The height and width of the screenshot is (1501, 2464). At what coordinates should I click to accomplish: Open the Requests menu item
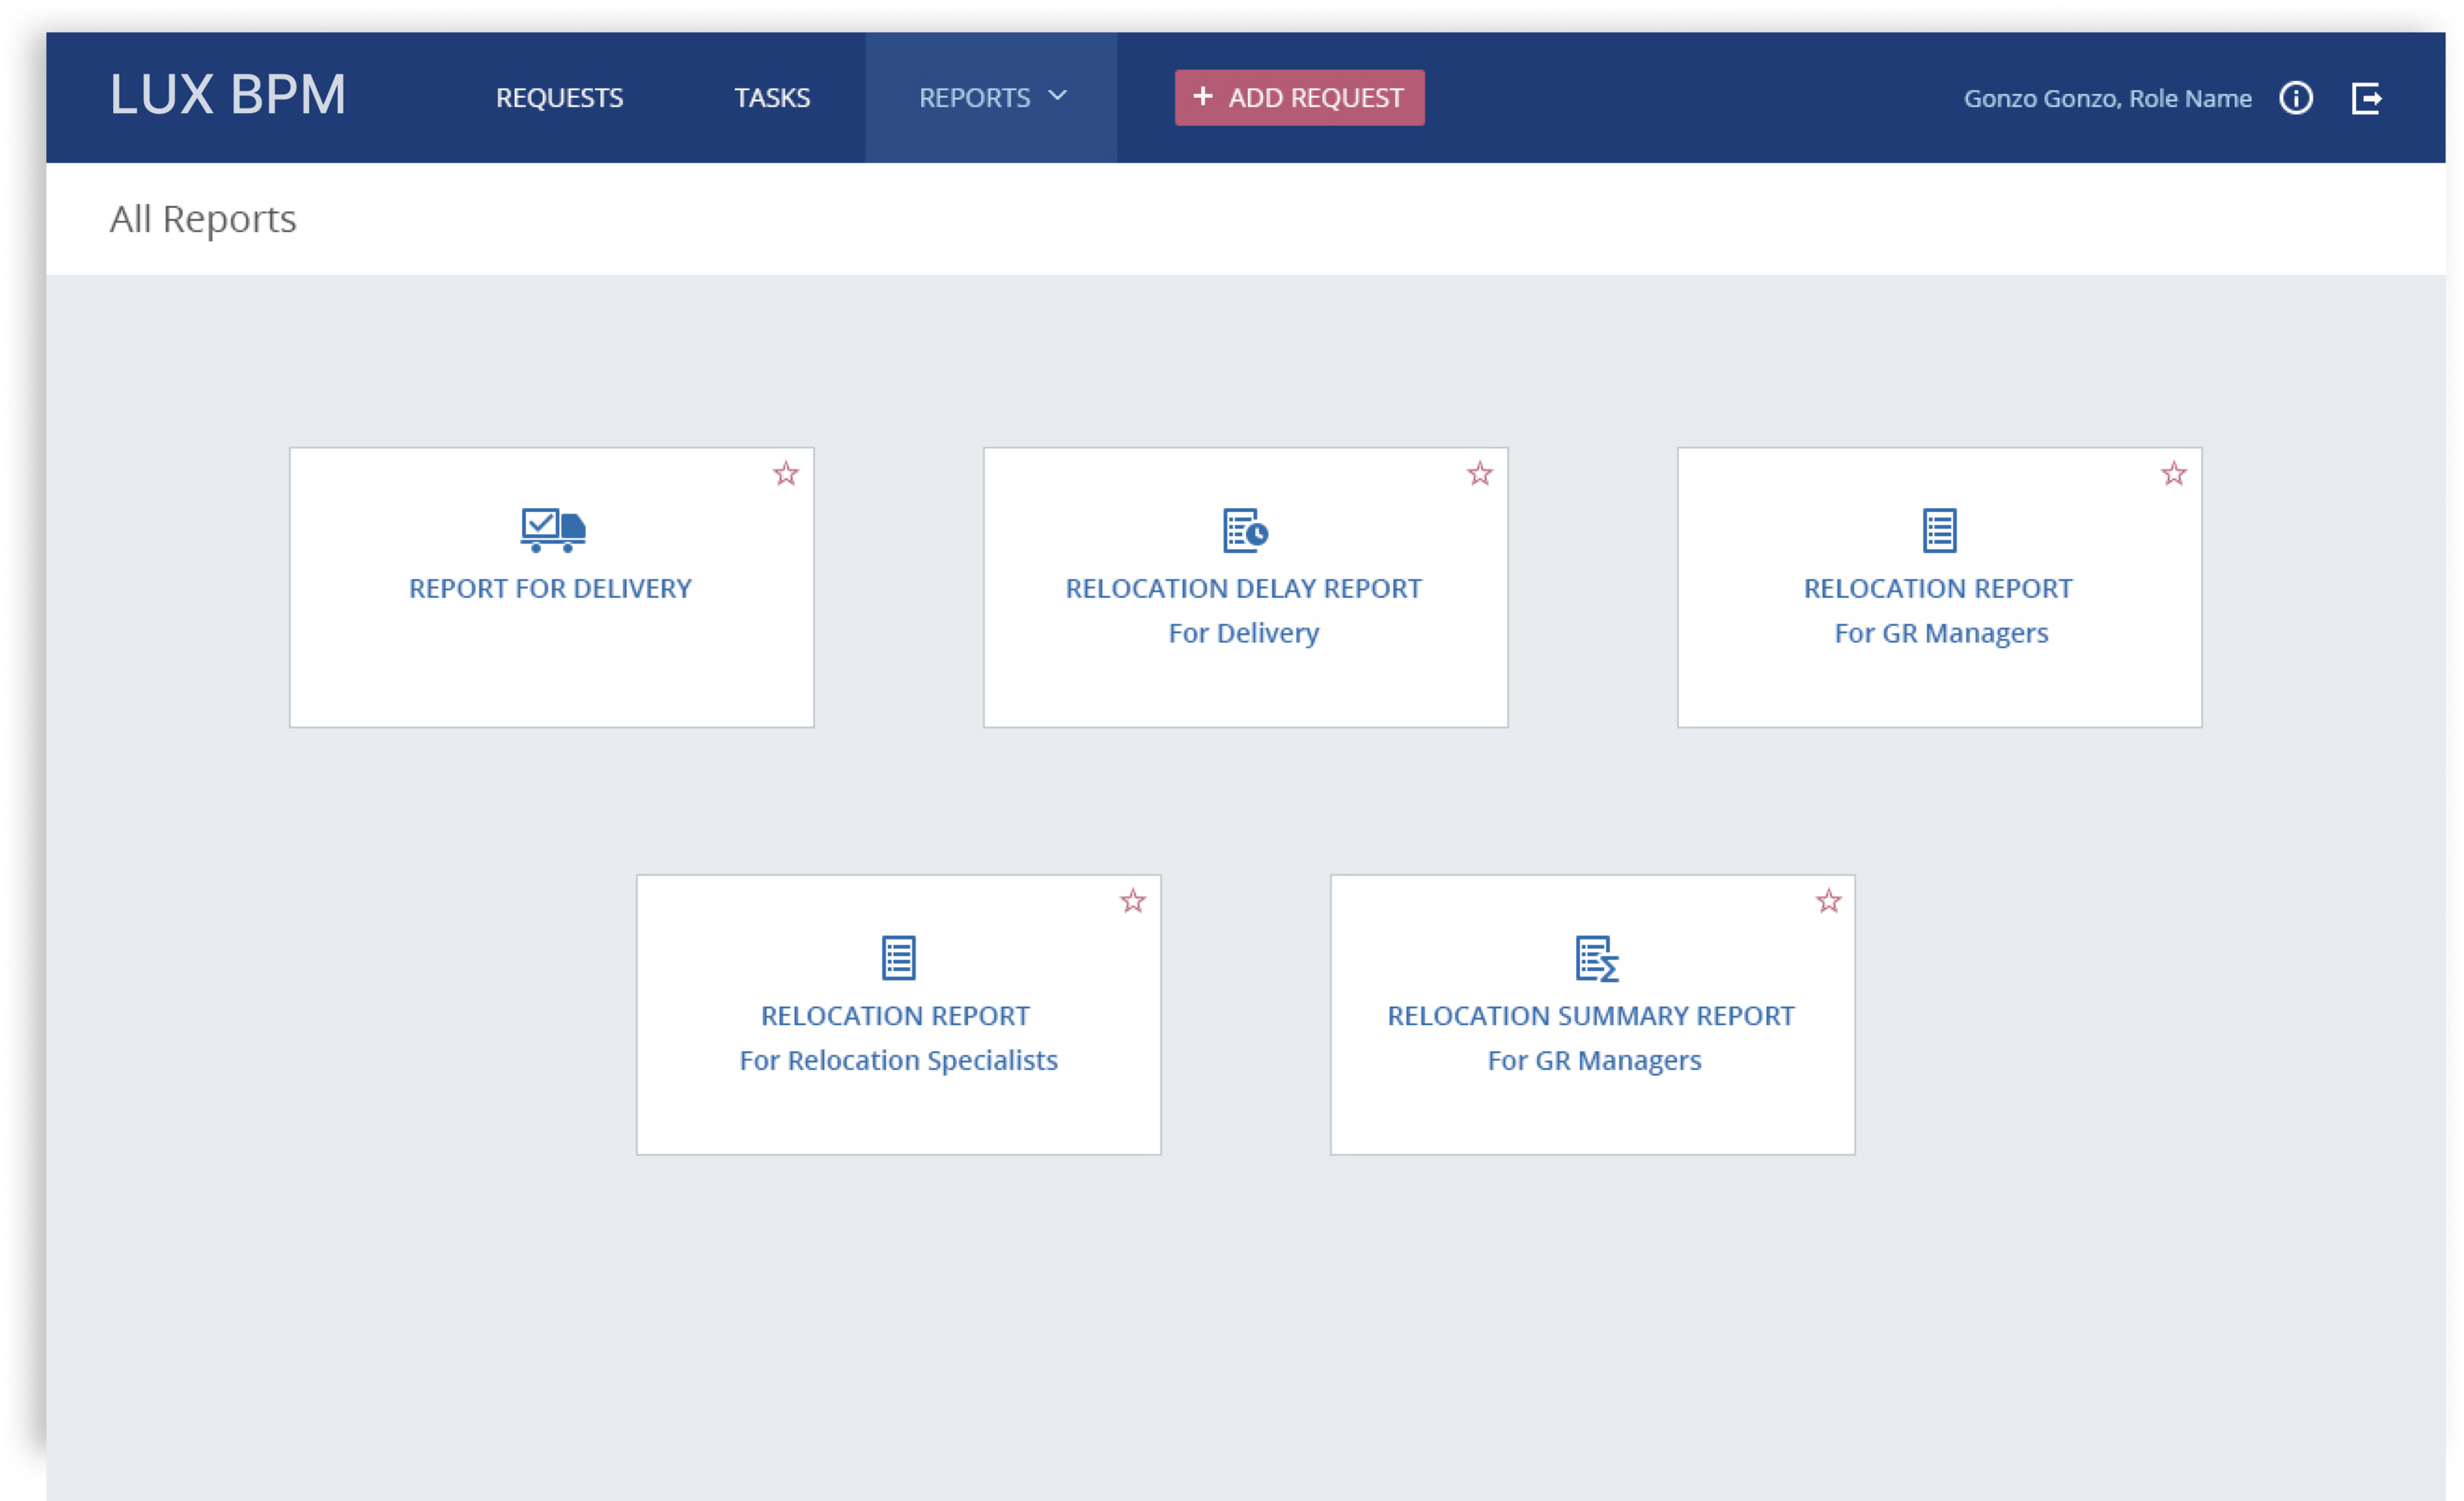point(559,98)
